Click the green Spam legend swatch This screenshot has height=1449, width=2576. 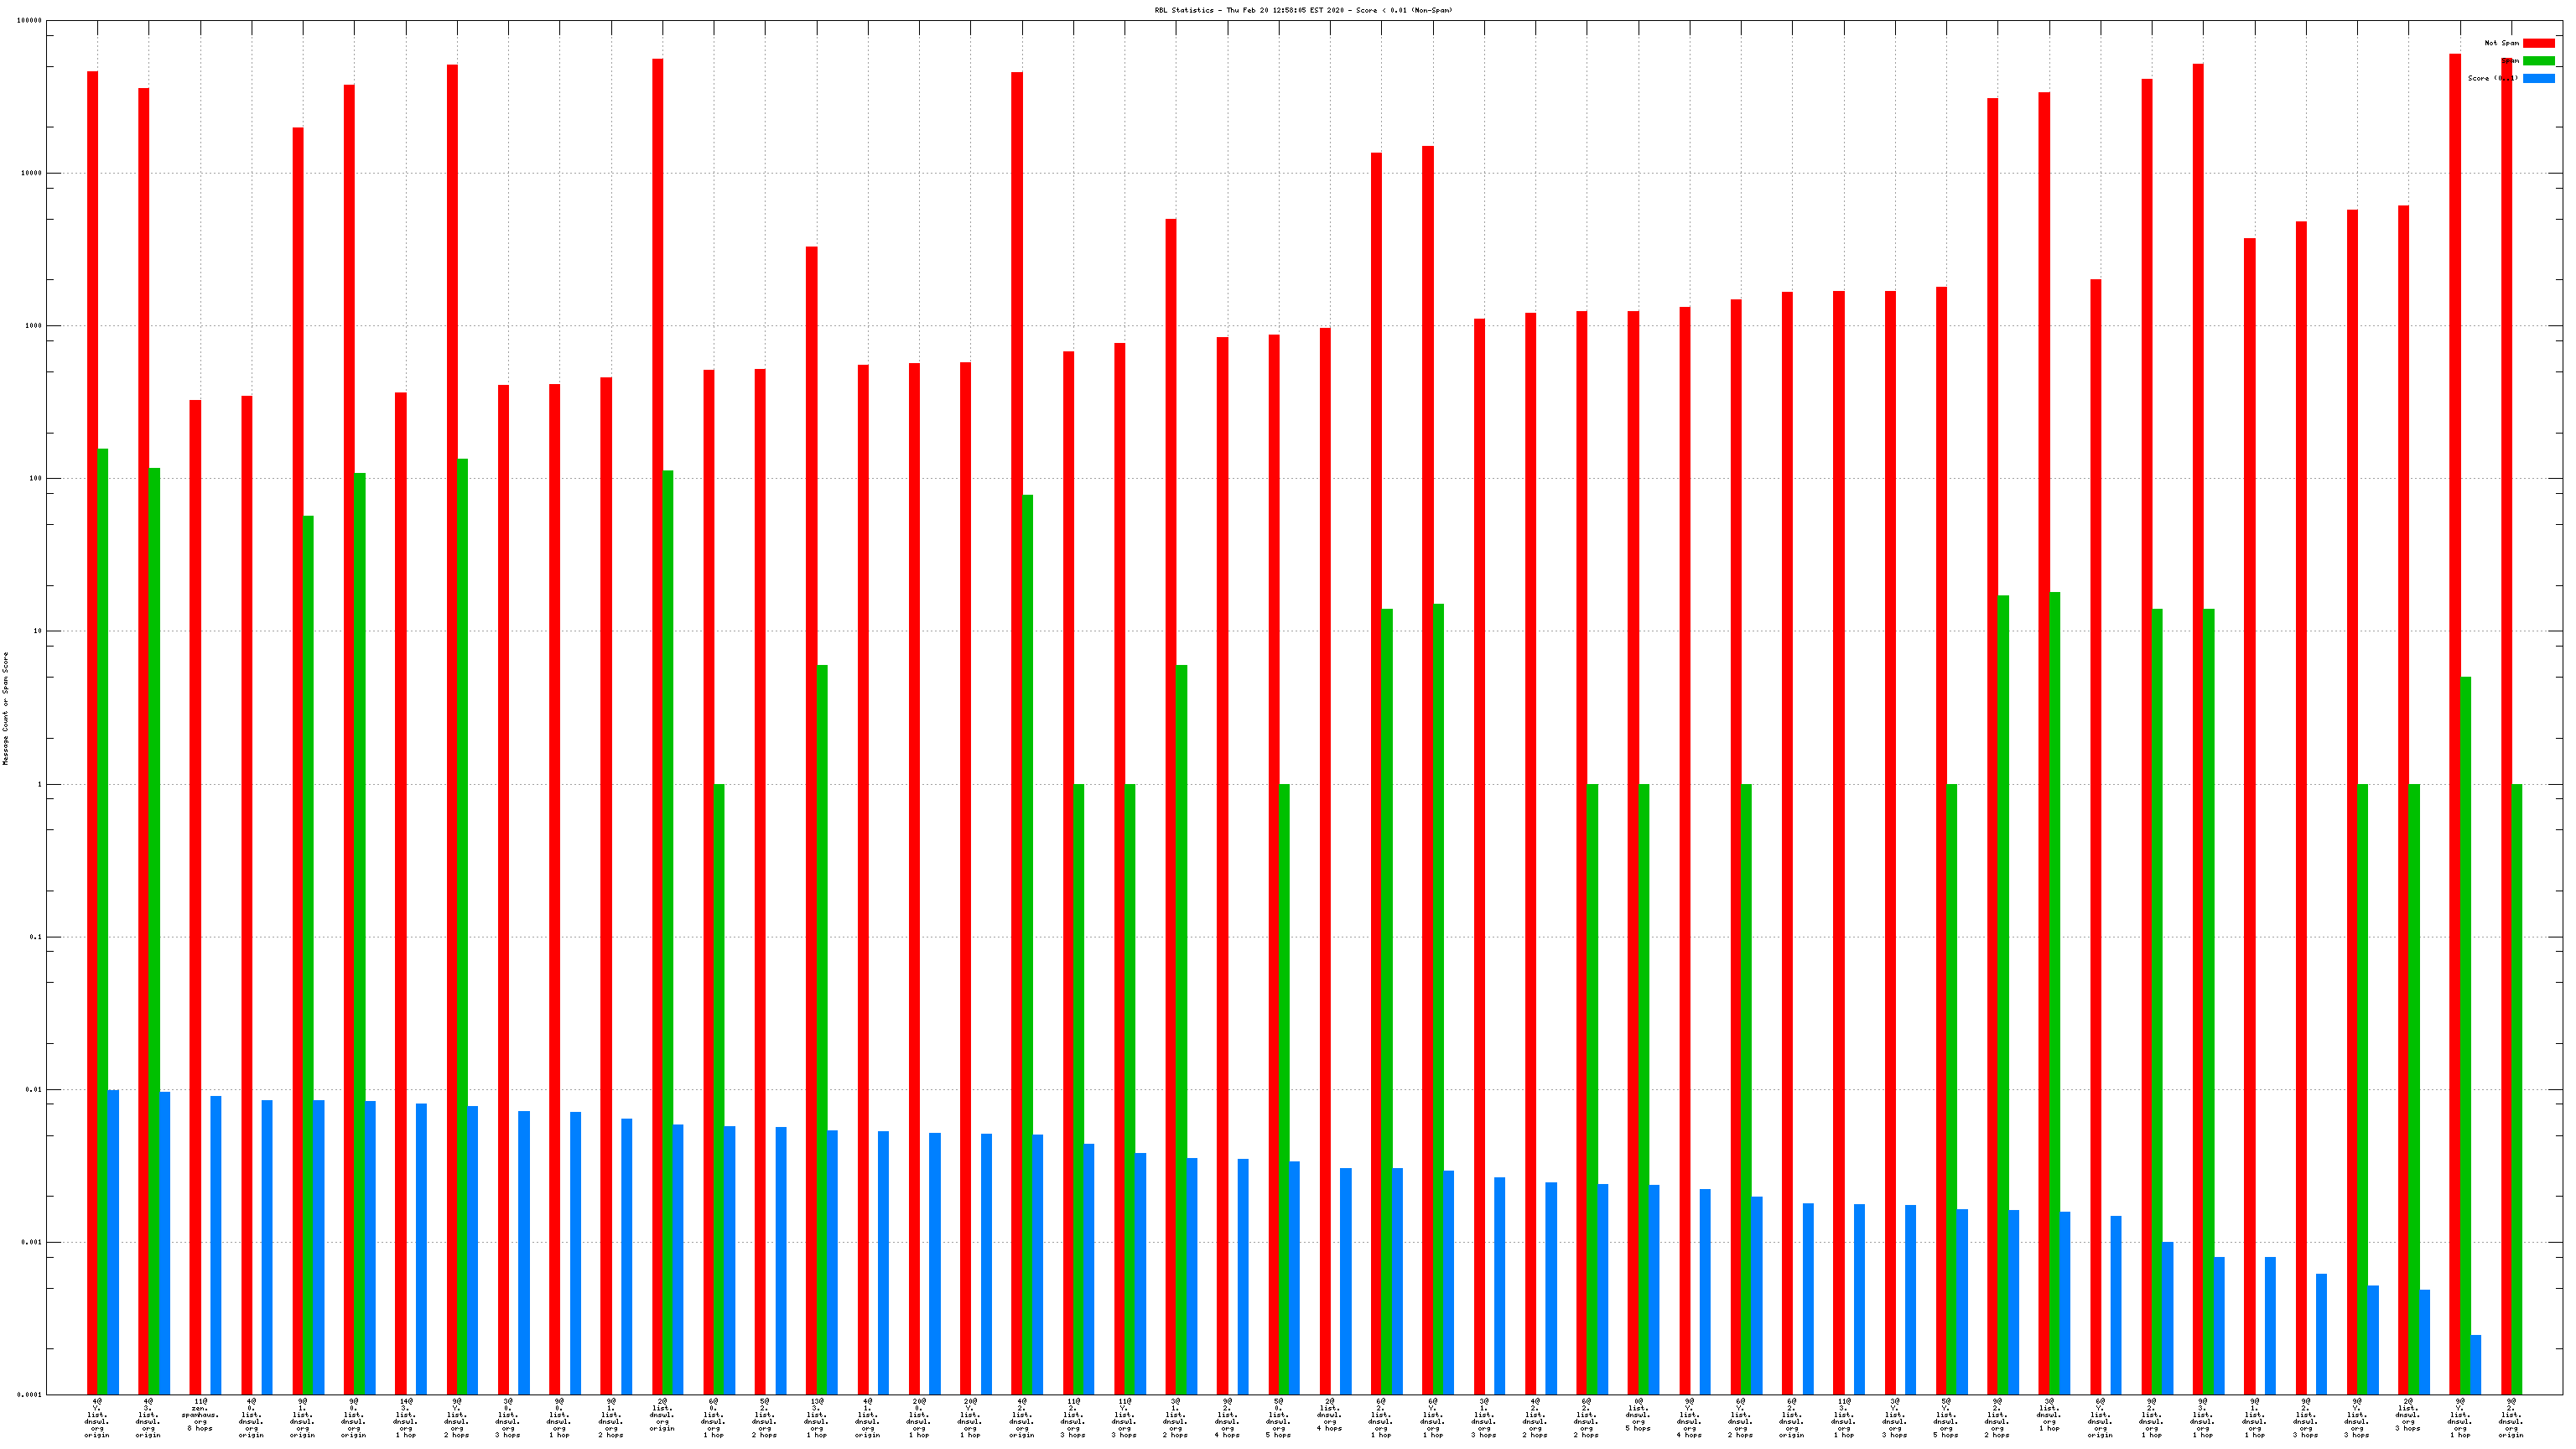(2538, 61)
